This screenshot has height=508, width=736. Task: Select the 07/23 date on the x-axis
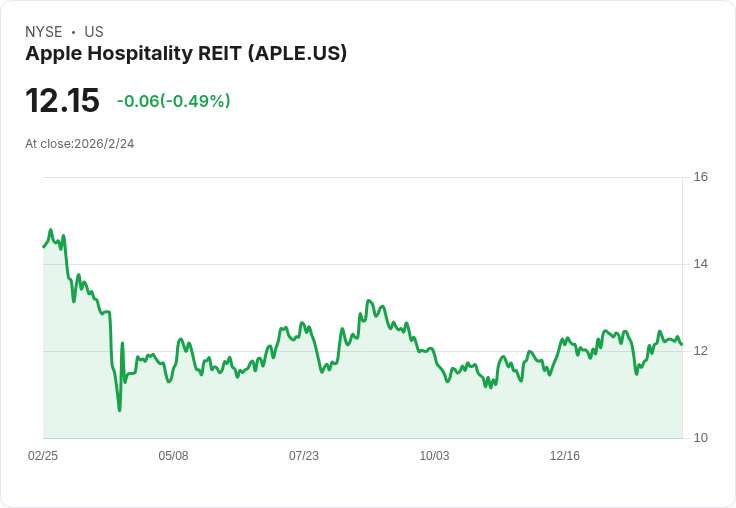click(304, 456)
